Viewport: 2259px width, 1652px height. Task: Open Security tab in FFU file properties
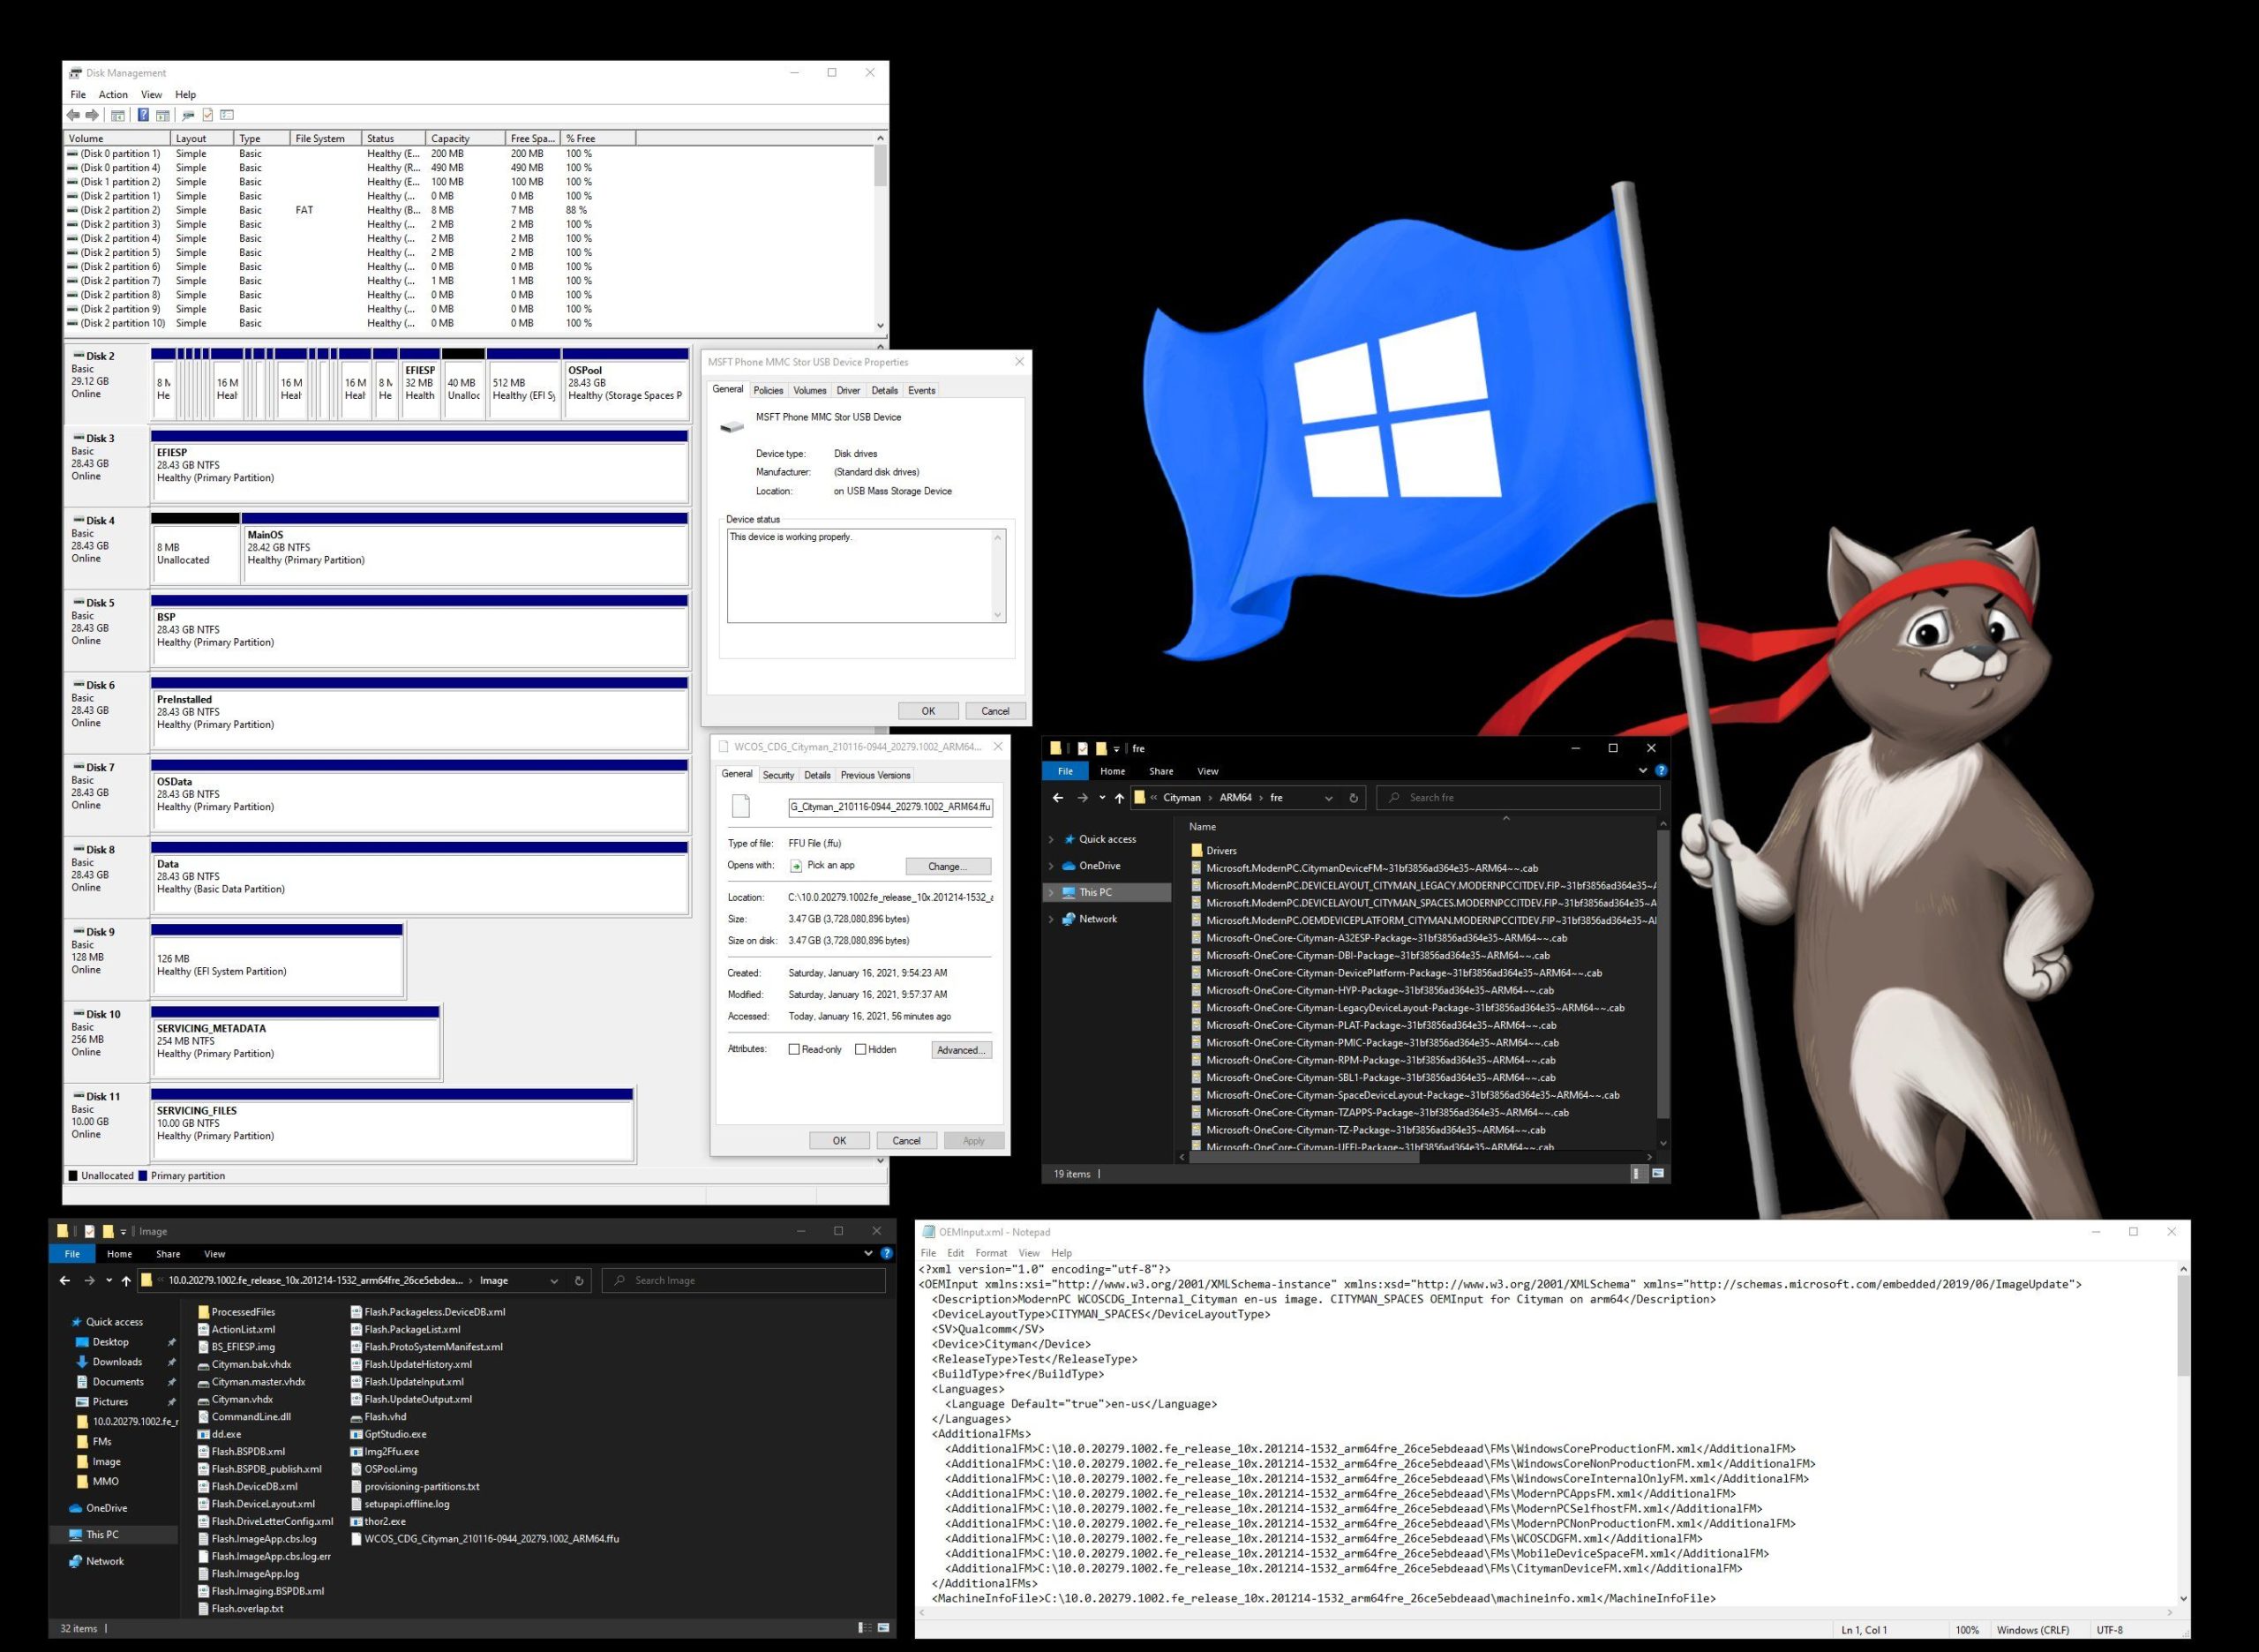[778, 775]
